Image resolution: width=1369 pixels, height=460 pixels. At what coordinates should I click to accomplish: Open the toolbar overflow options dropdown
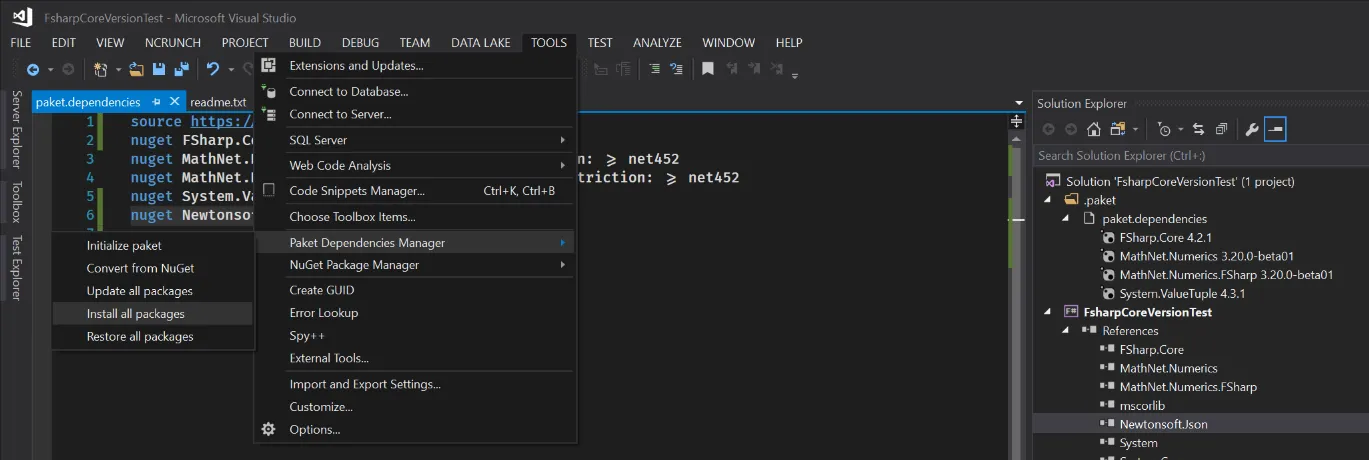pyautogui.click(x=795, y=75)
